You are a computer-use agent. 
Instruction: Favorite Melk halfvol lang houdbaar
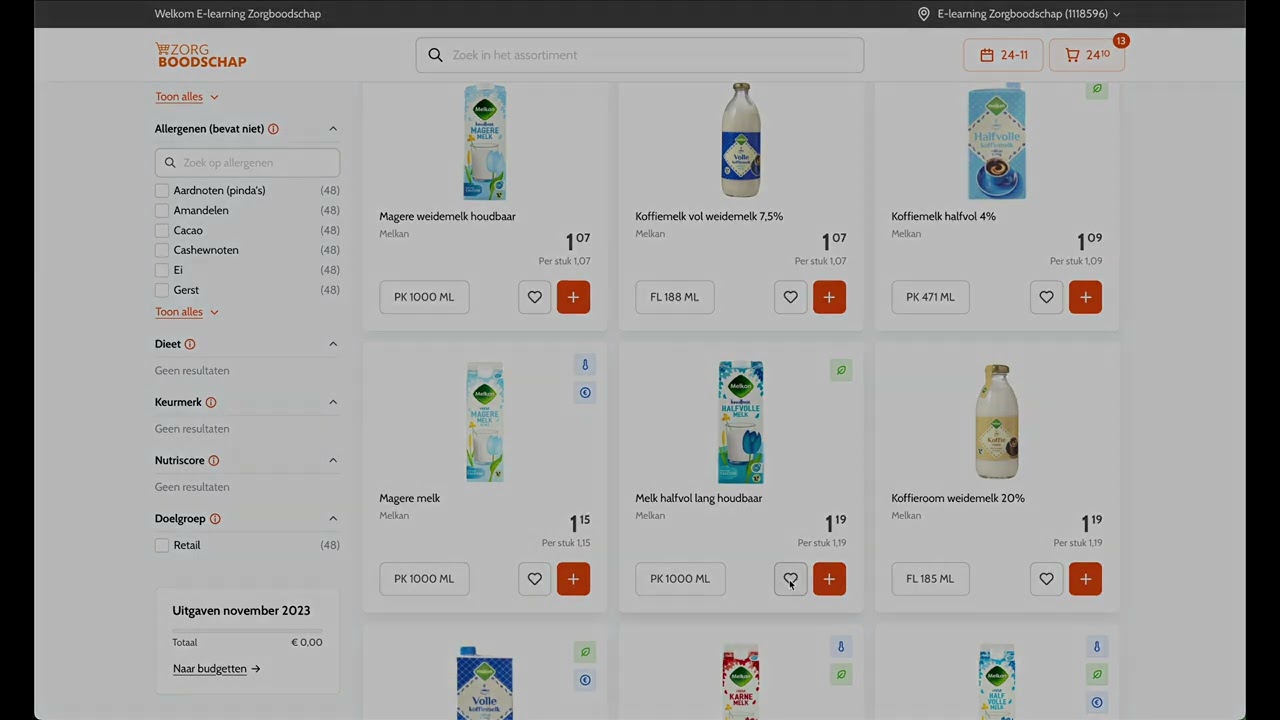coord(791,579)
